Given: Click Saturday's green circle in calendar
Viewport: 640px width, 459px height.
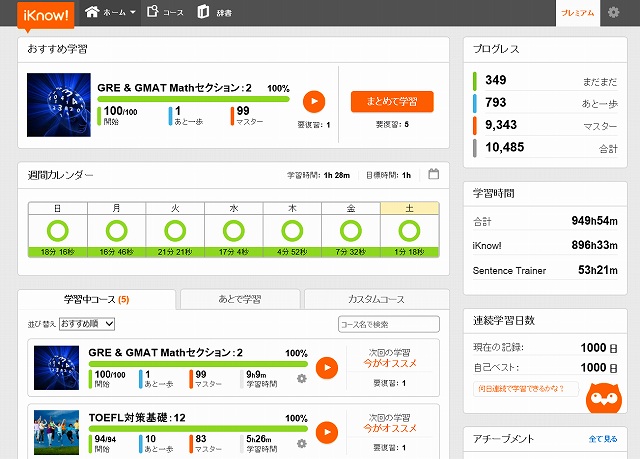Looking at the screenshot, I should point(409,231).
